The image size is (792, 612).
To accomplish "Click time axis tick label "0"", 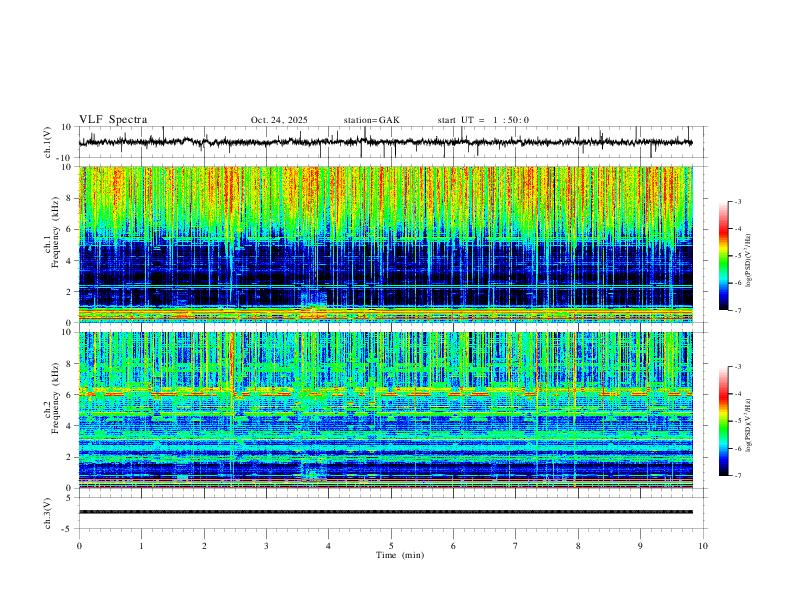I will click(x=79, y=546).
